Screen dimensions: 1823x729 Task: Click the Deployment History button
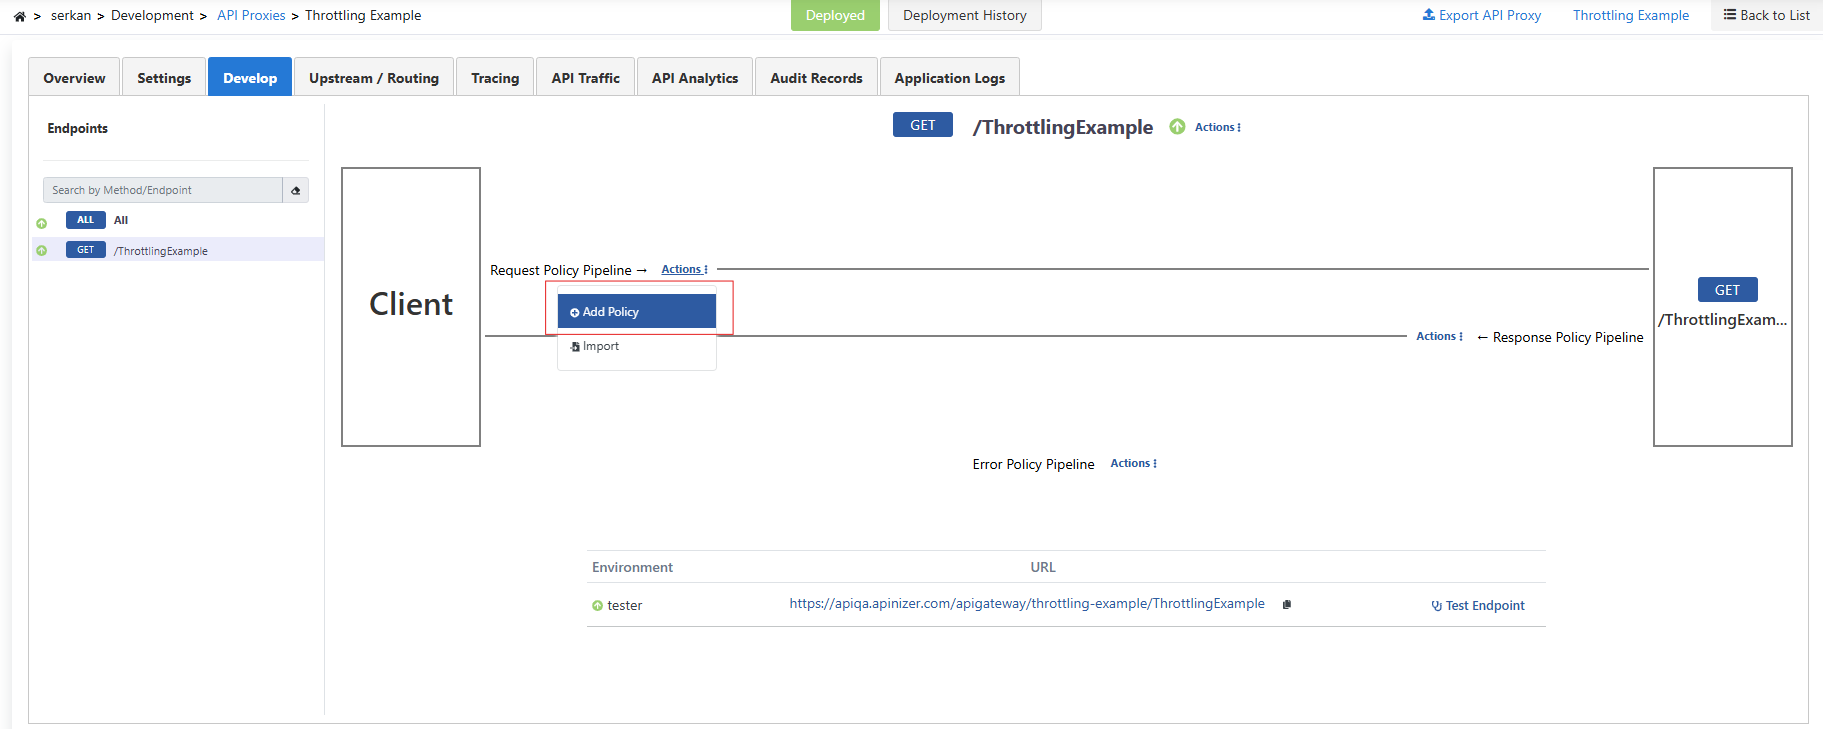(x=964, y=16)
